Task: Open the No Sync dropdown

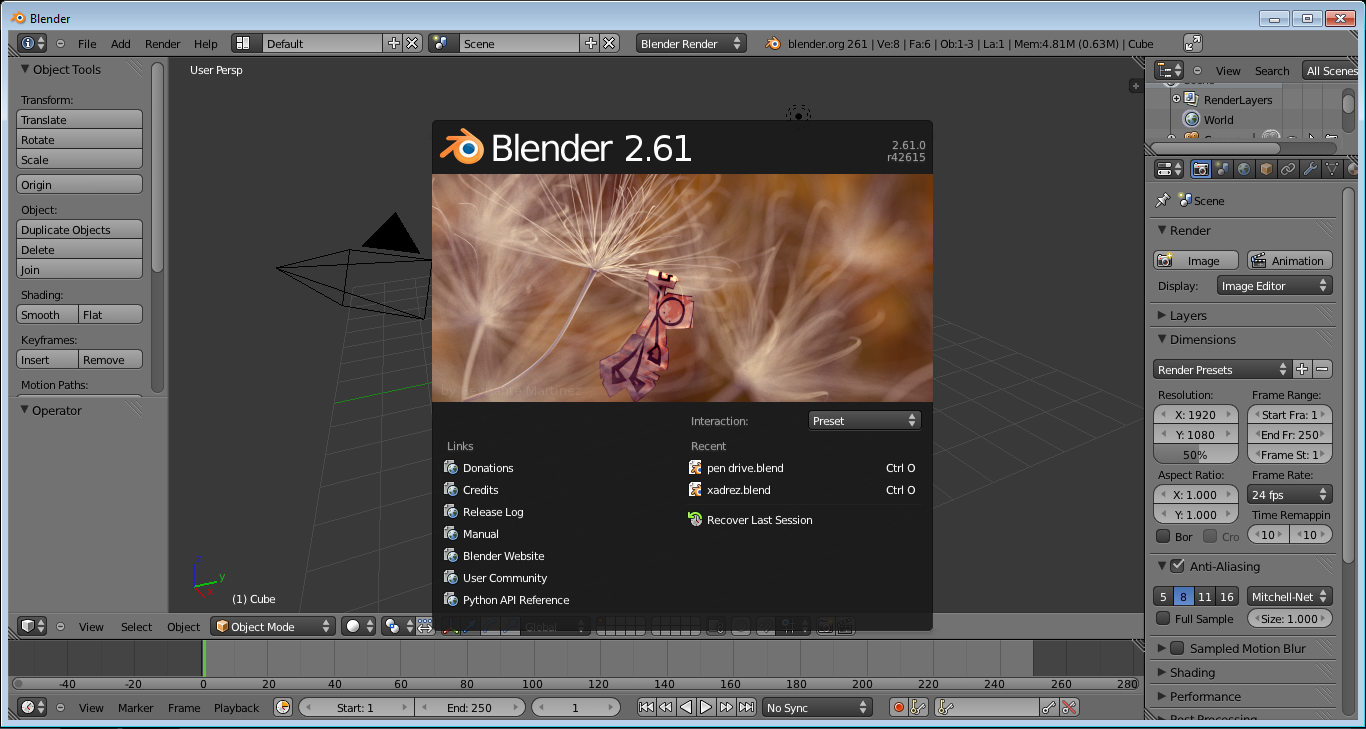Action: click(x=817, y=707)
